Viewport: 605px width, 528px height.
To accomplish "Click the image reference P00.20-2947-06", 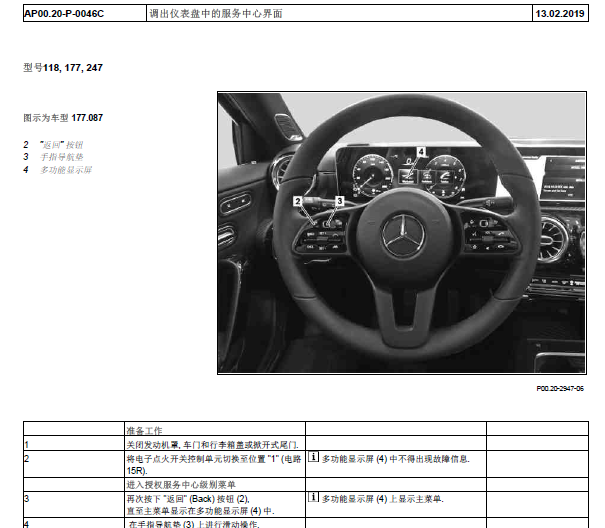I will click(560, 388).
